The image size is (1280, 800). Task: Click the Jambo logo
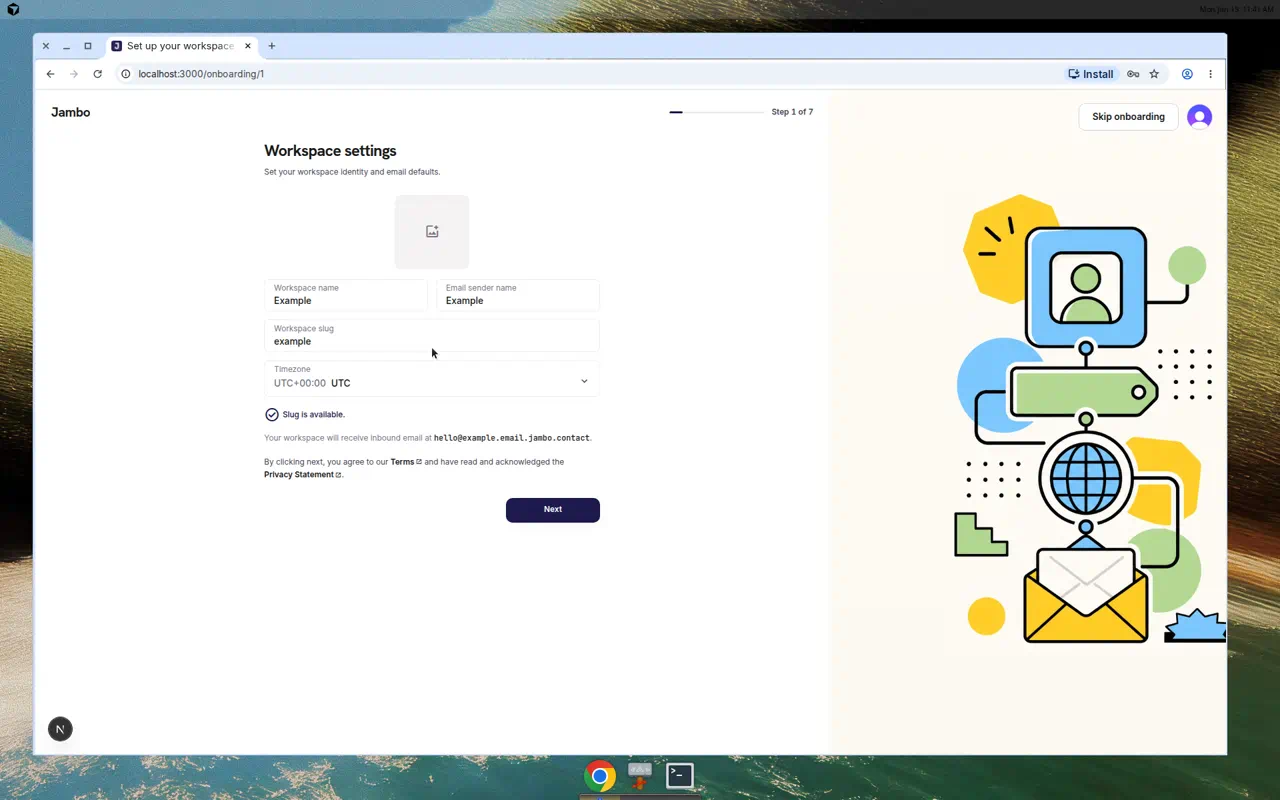tap(71, 113)
